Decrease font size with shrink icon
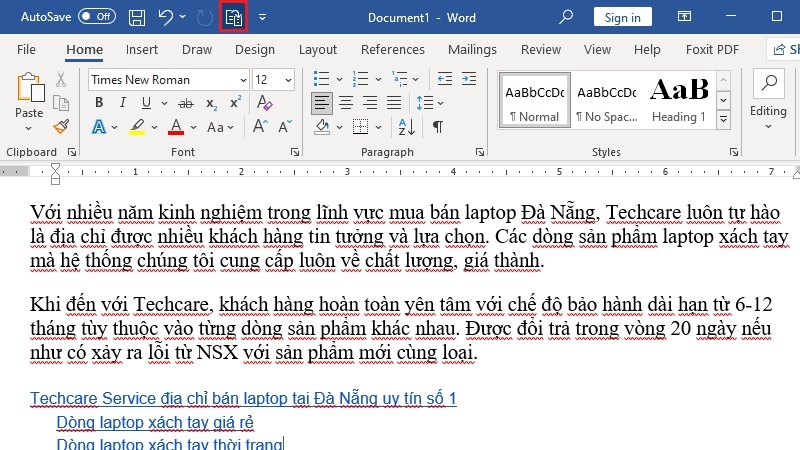The height and width of the screenshot is (450, 800). (x=285, y=126)
